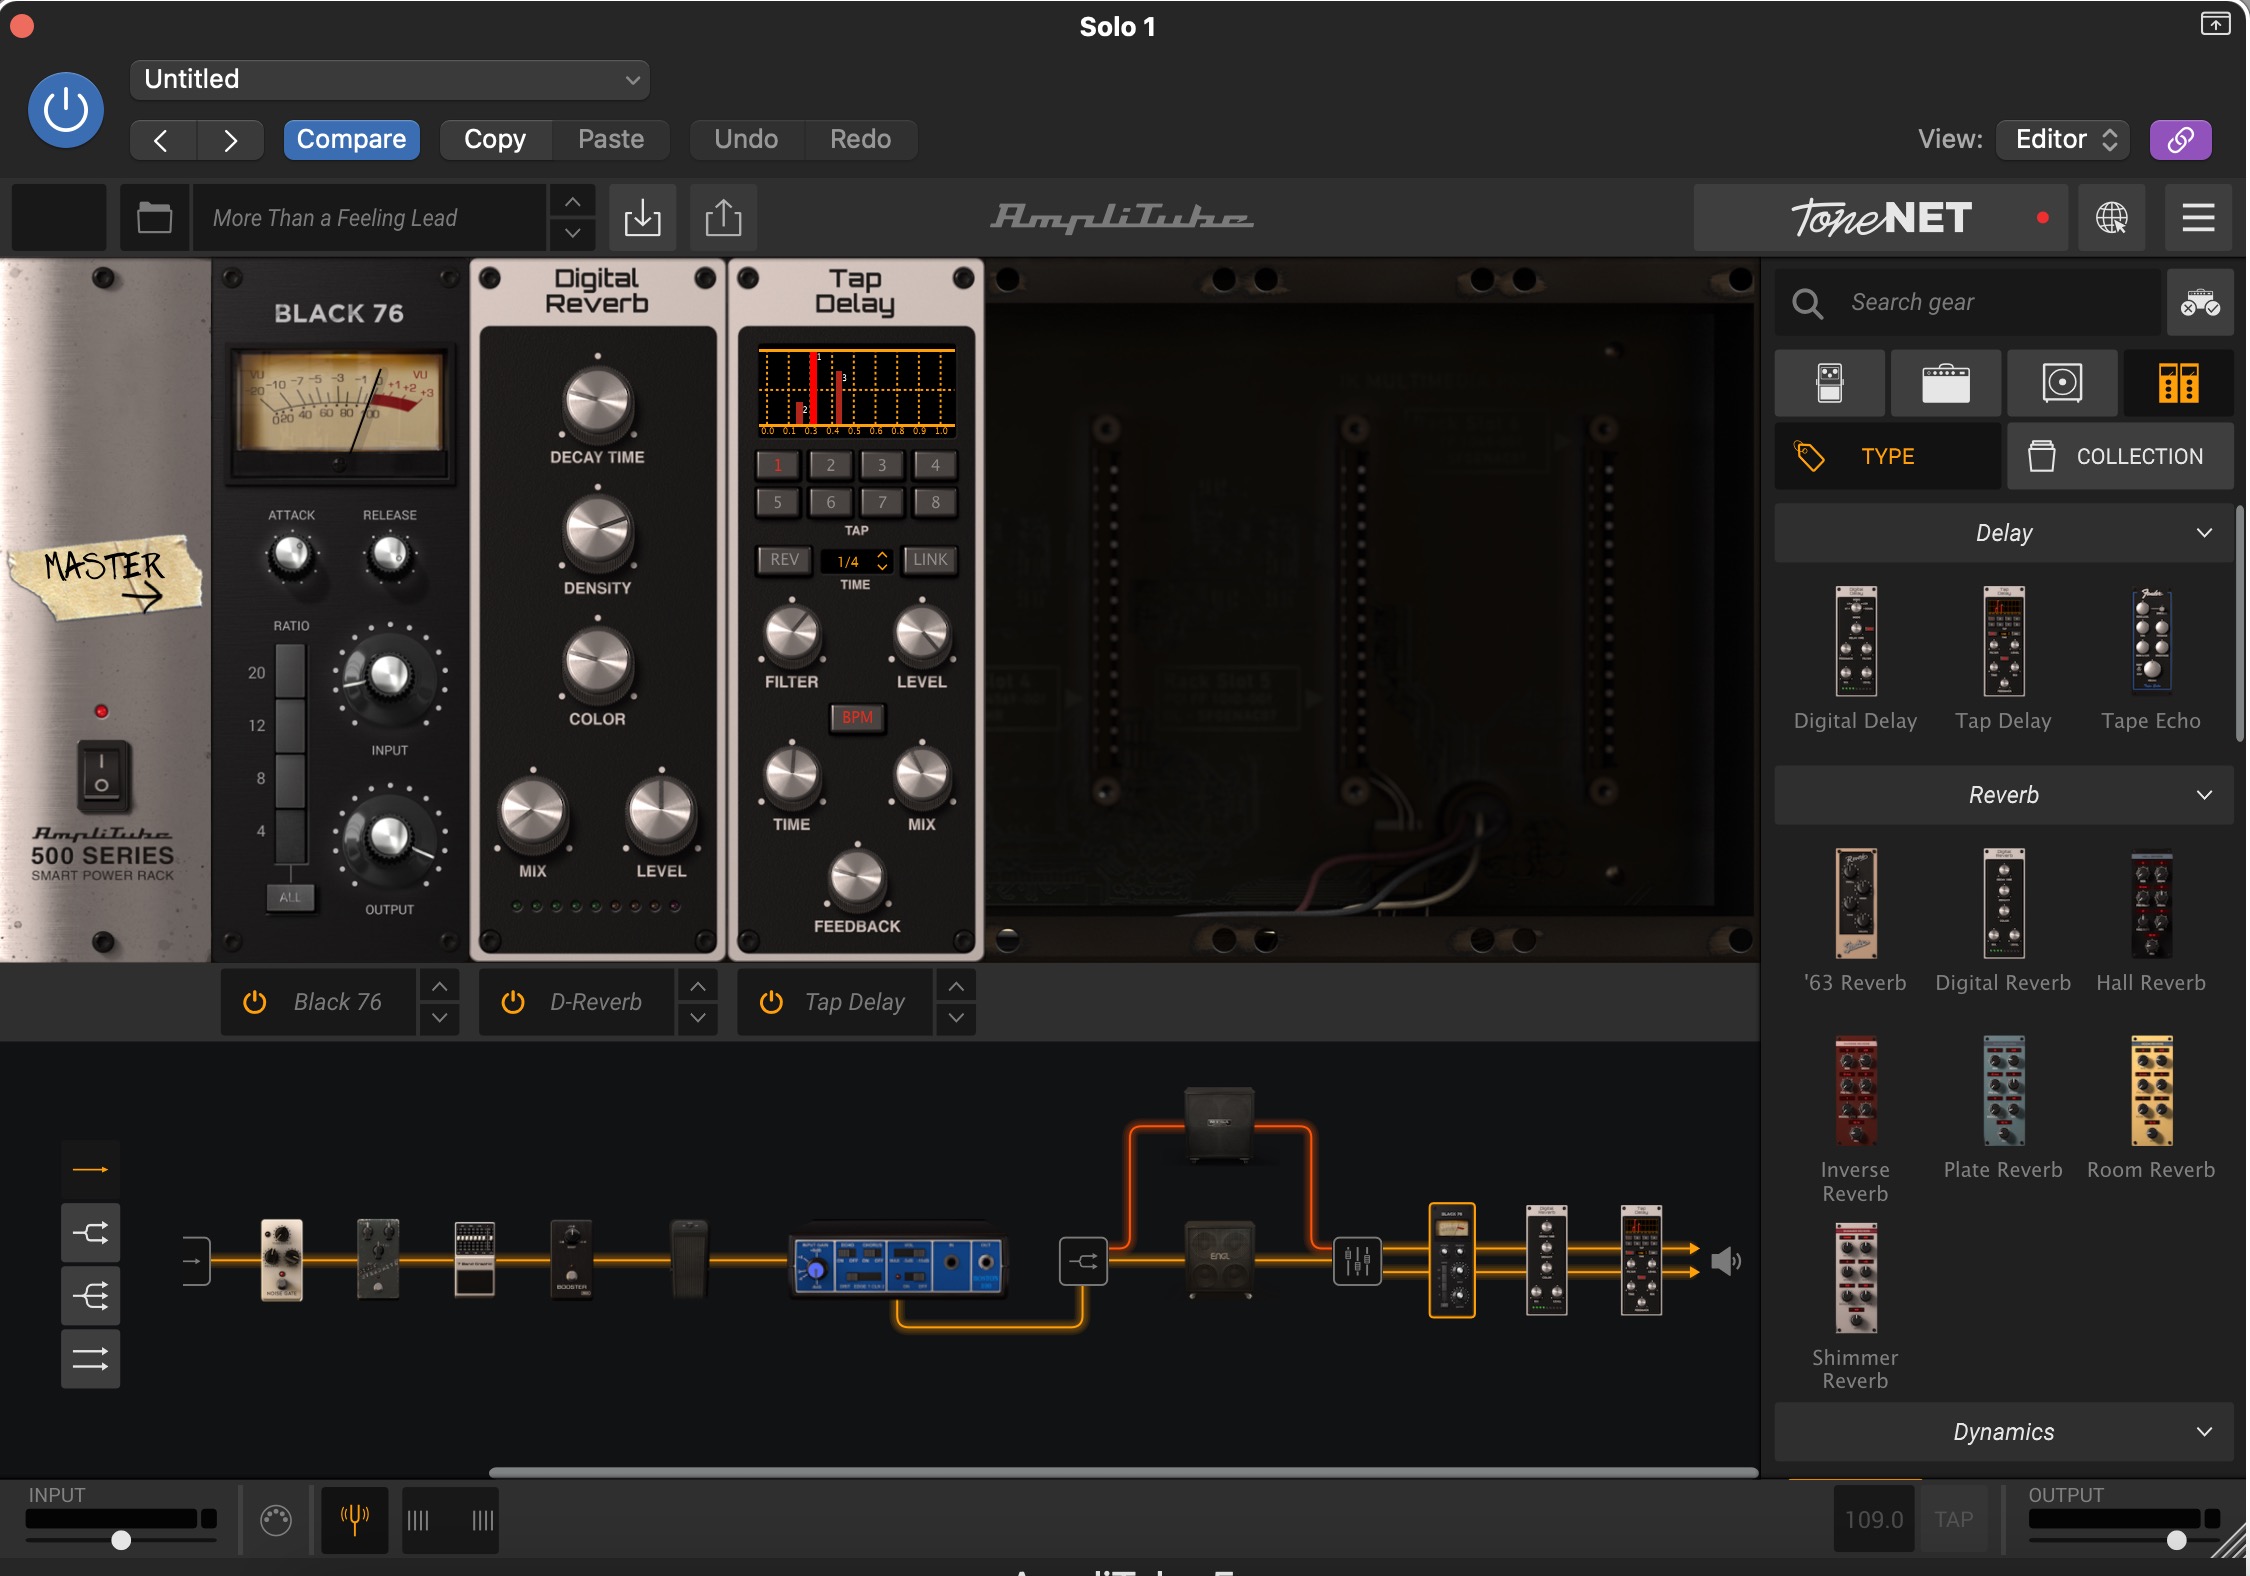Viewport: 2250px width, 1576px height.
Task: Click the input level slider handle
Action: coord(121,1540)
